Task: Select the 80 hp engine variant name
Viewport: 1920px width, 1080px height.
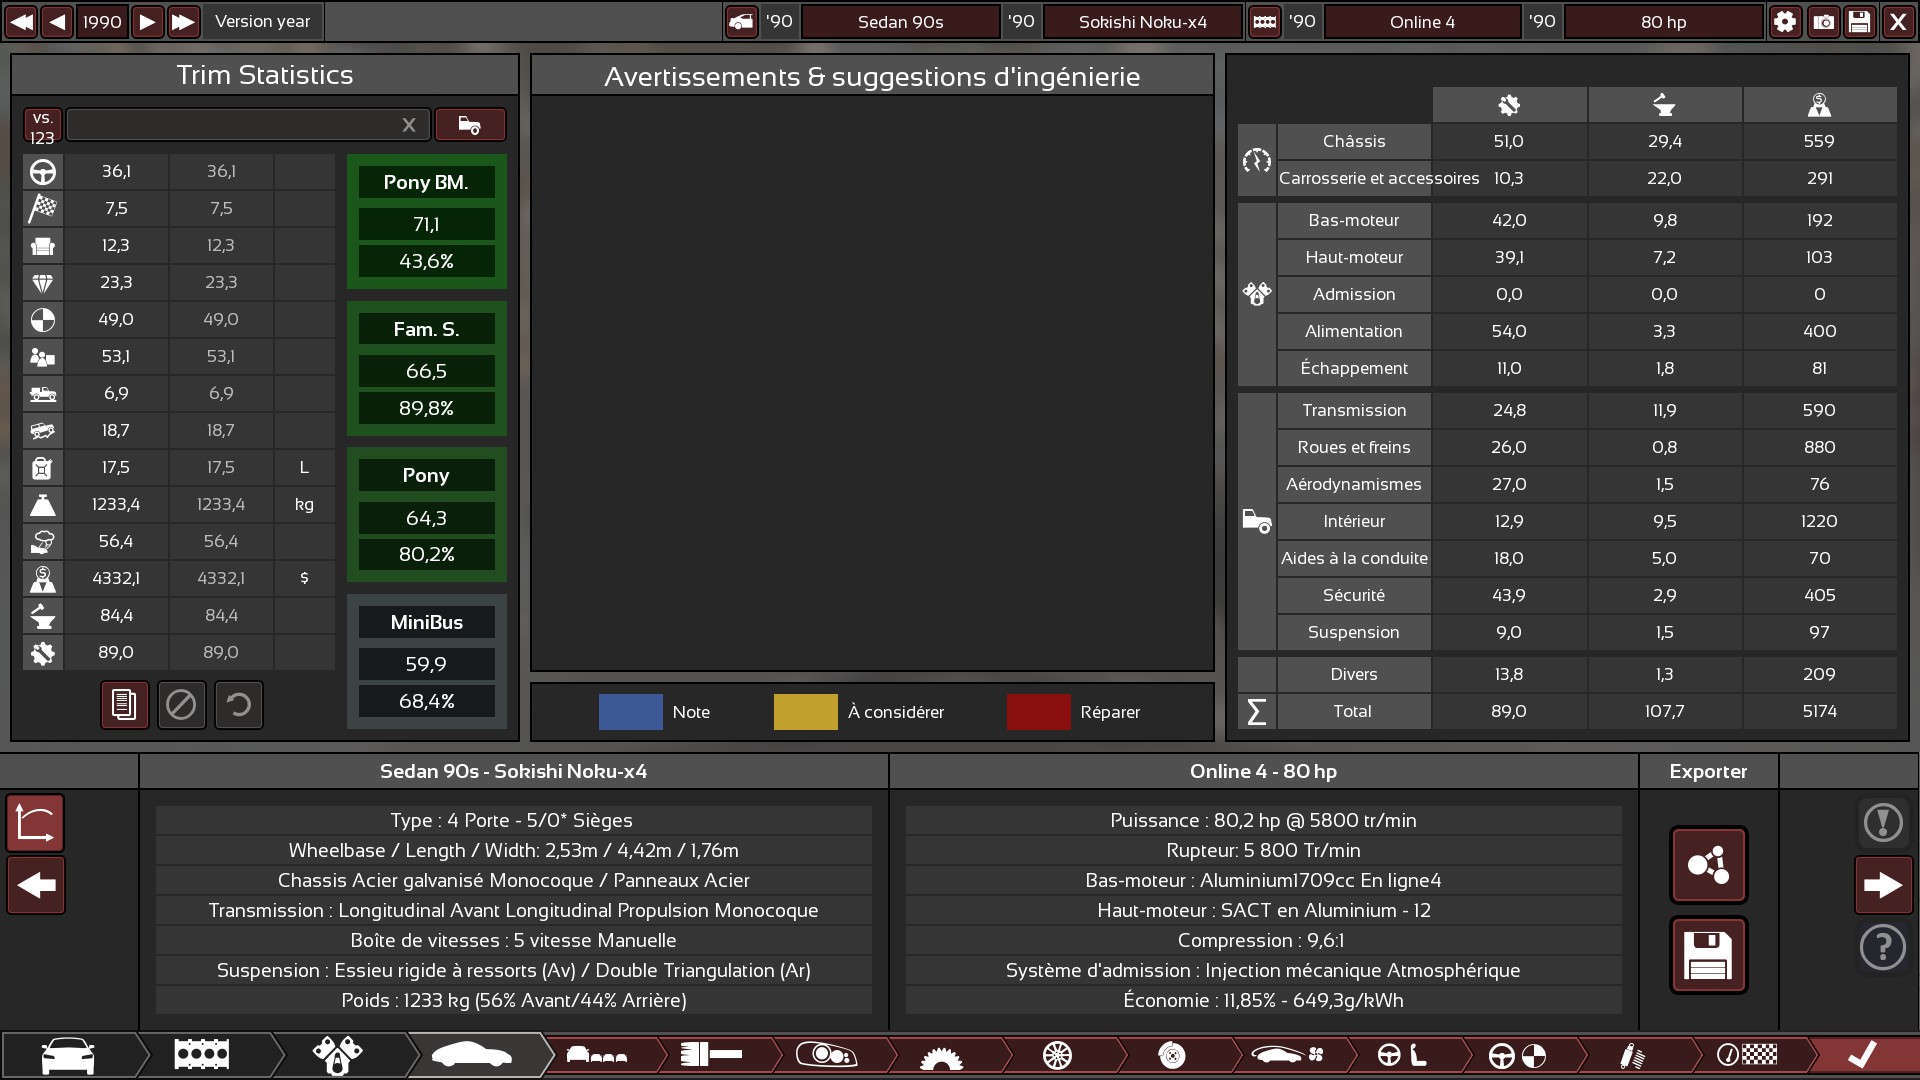Action: 1663,21
